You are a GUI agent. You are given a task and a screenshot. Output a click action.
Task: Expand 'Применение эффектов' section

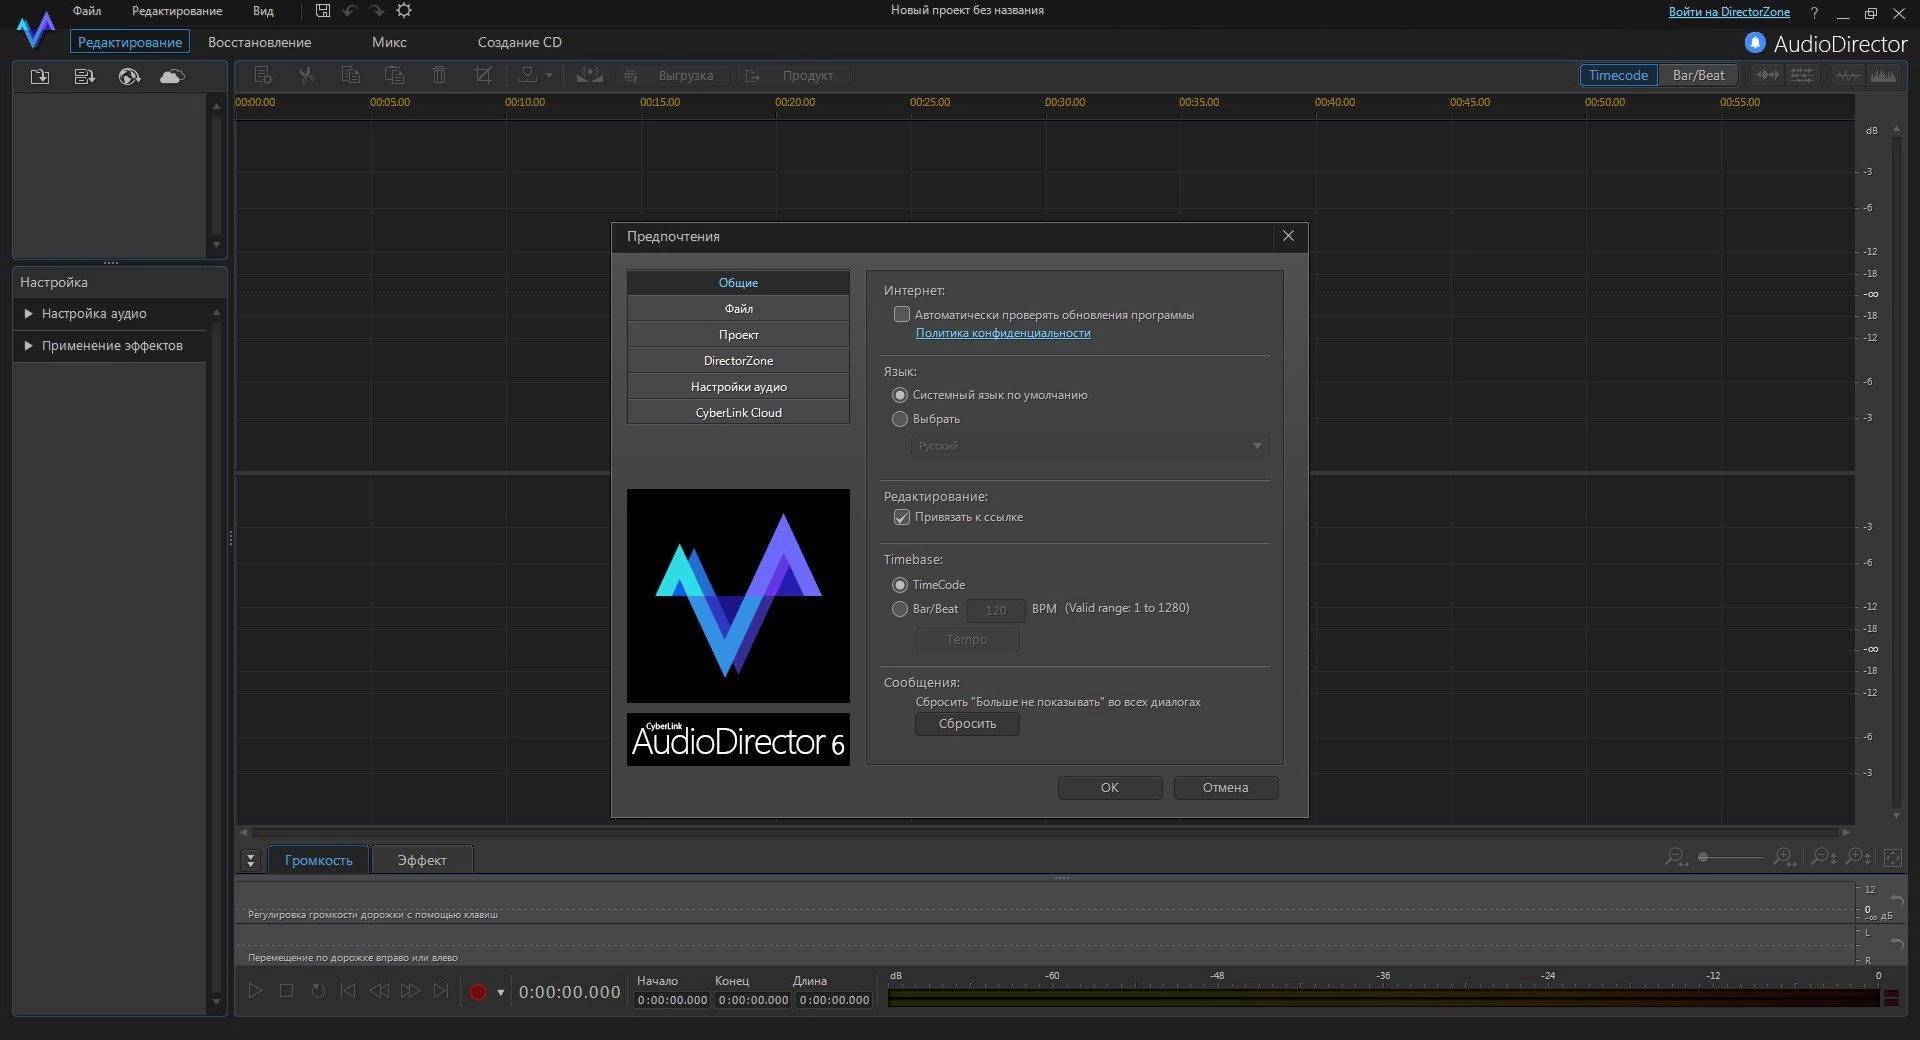point(29,346)
